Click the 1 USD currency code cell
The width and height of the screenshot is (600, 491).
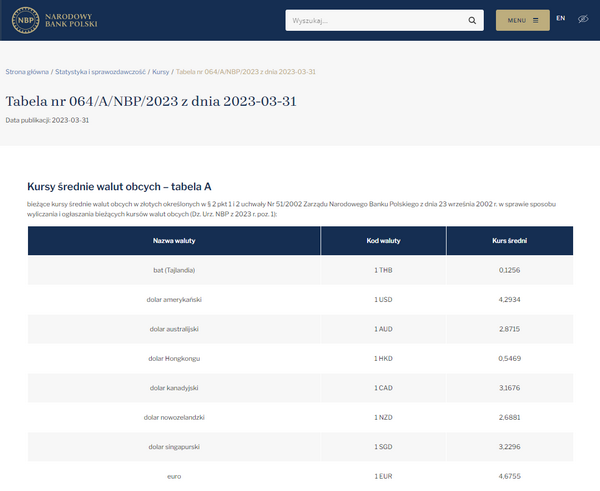383,300
